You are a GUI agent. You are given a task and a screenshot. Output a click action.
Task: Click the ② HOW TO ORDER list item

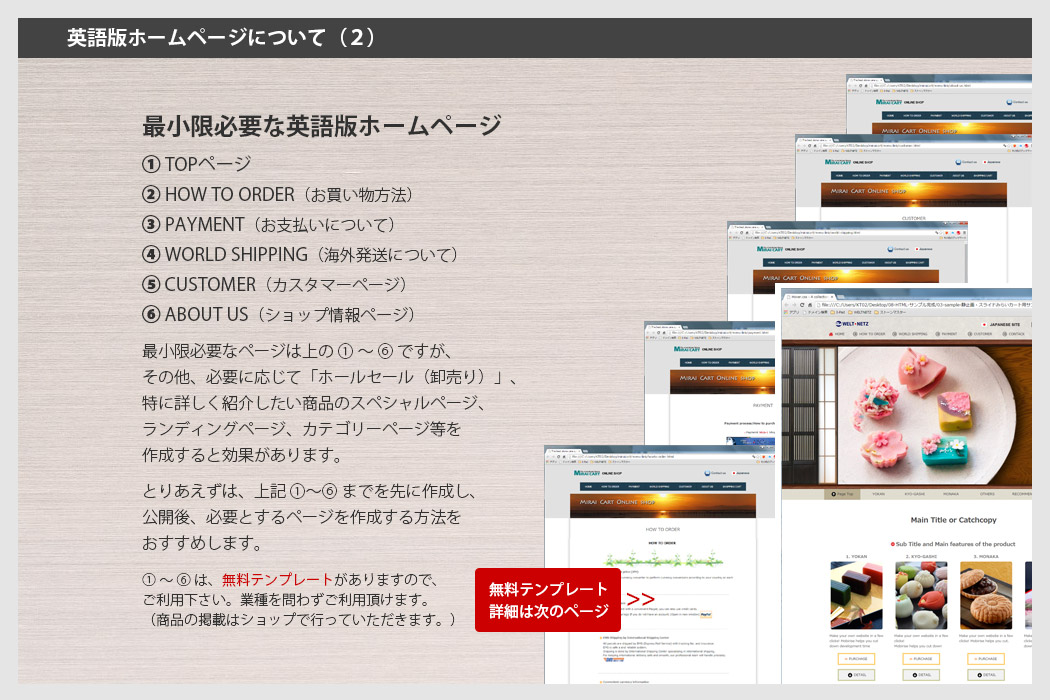pos(278,194)
